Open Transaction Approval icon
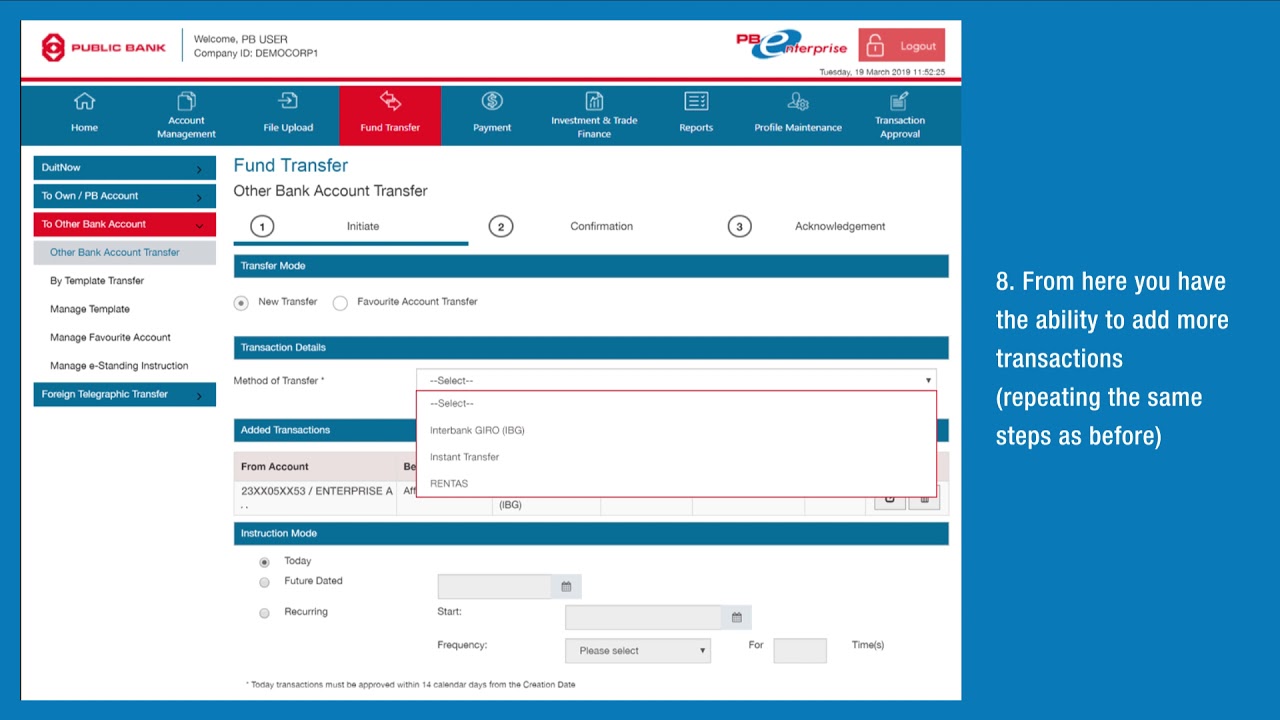 [x=900, y=101]
